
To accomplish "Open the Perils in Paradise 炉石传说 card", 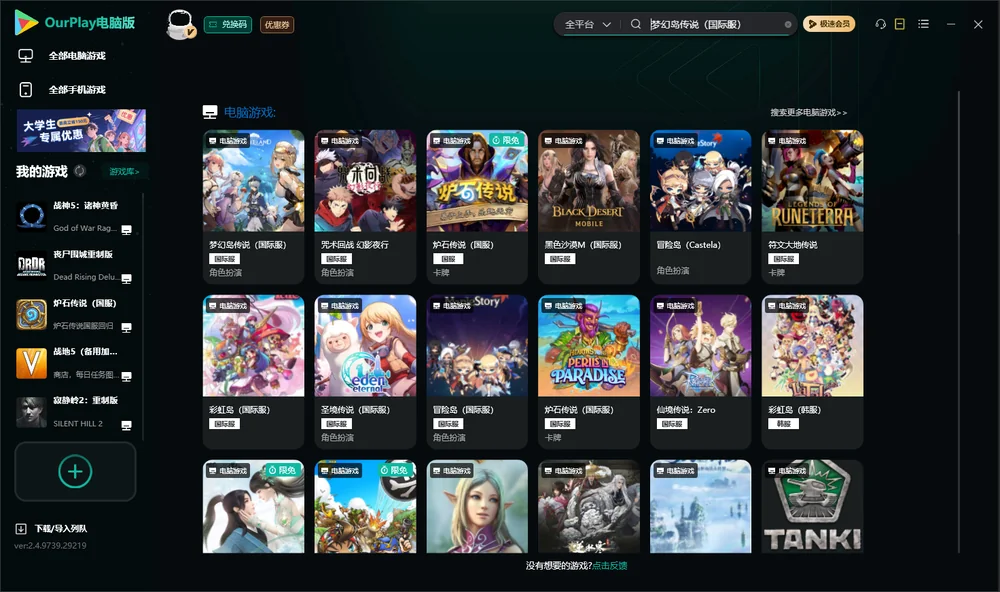I will click(589, 372).
